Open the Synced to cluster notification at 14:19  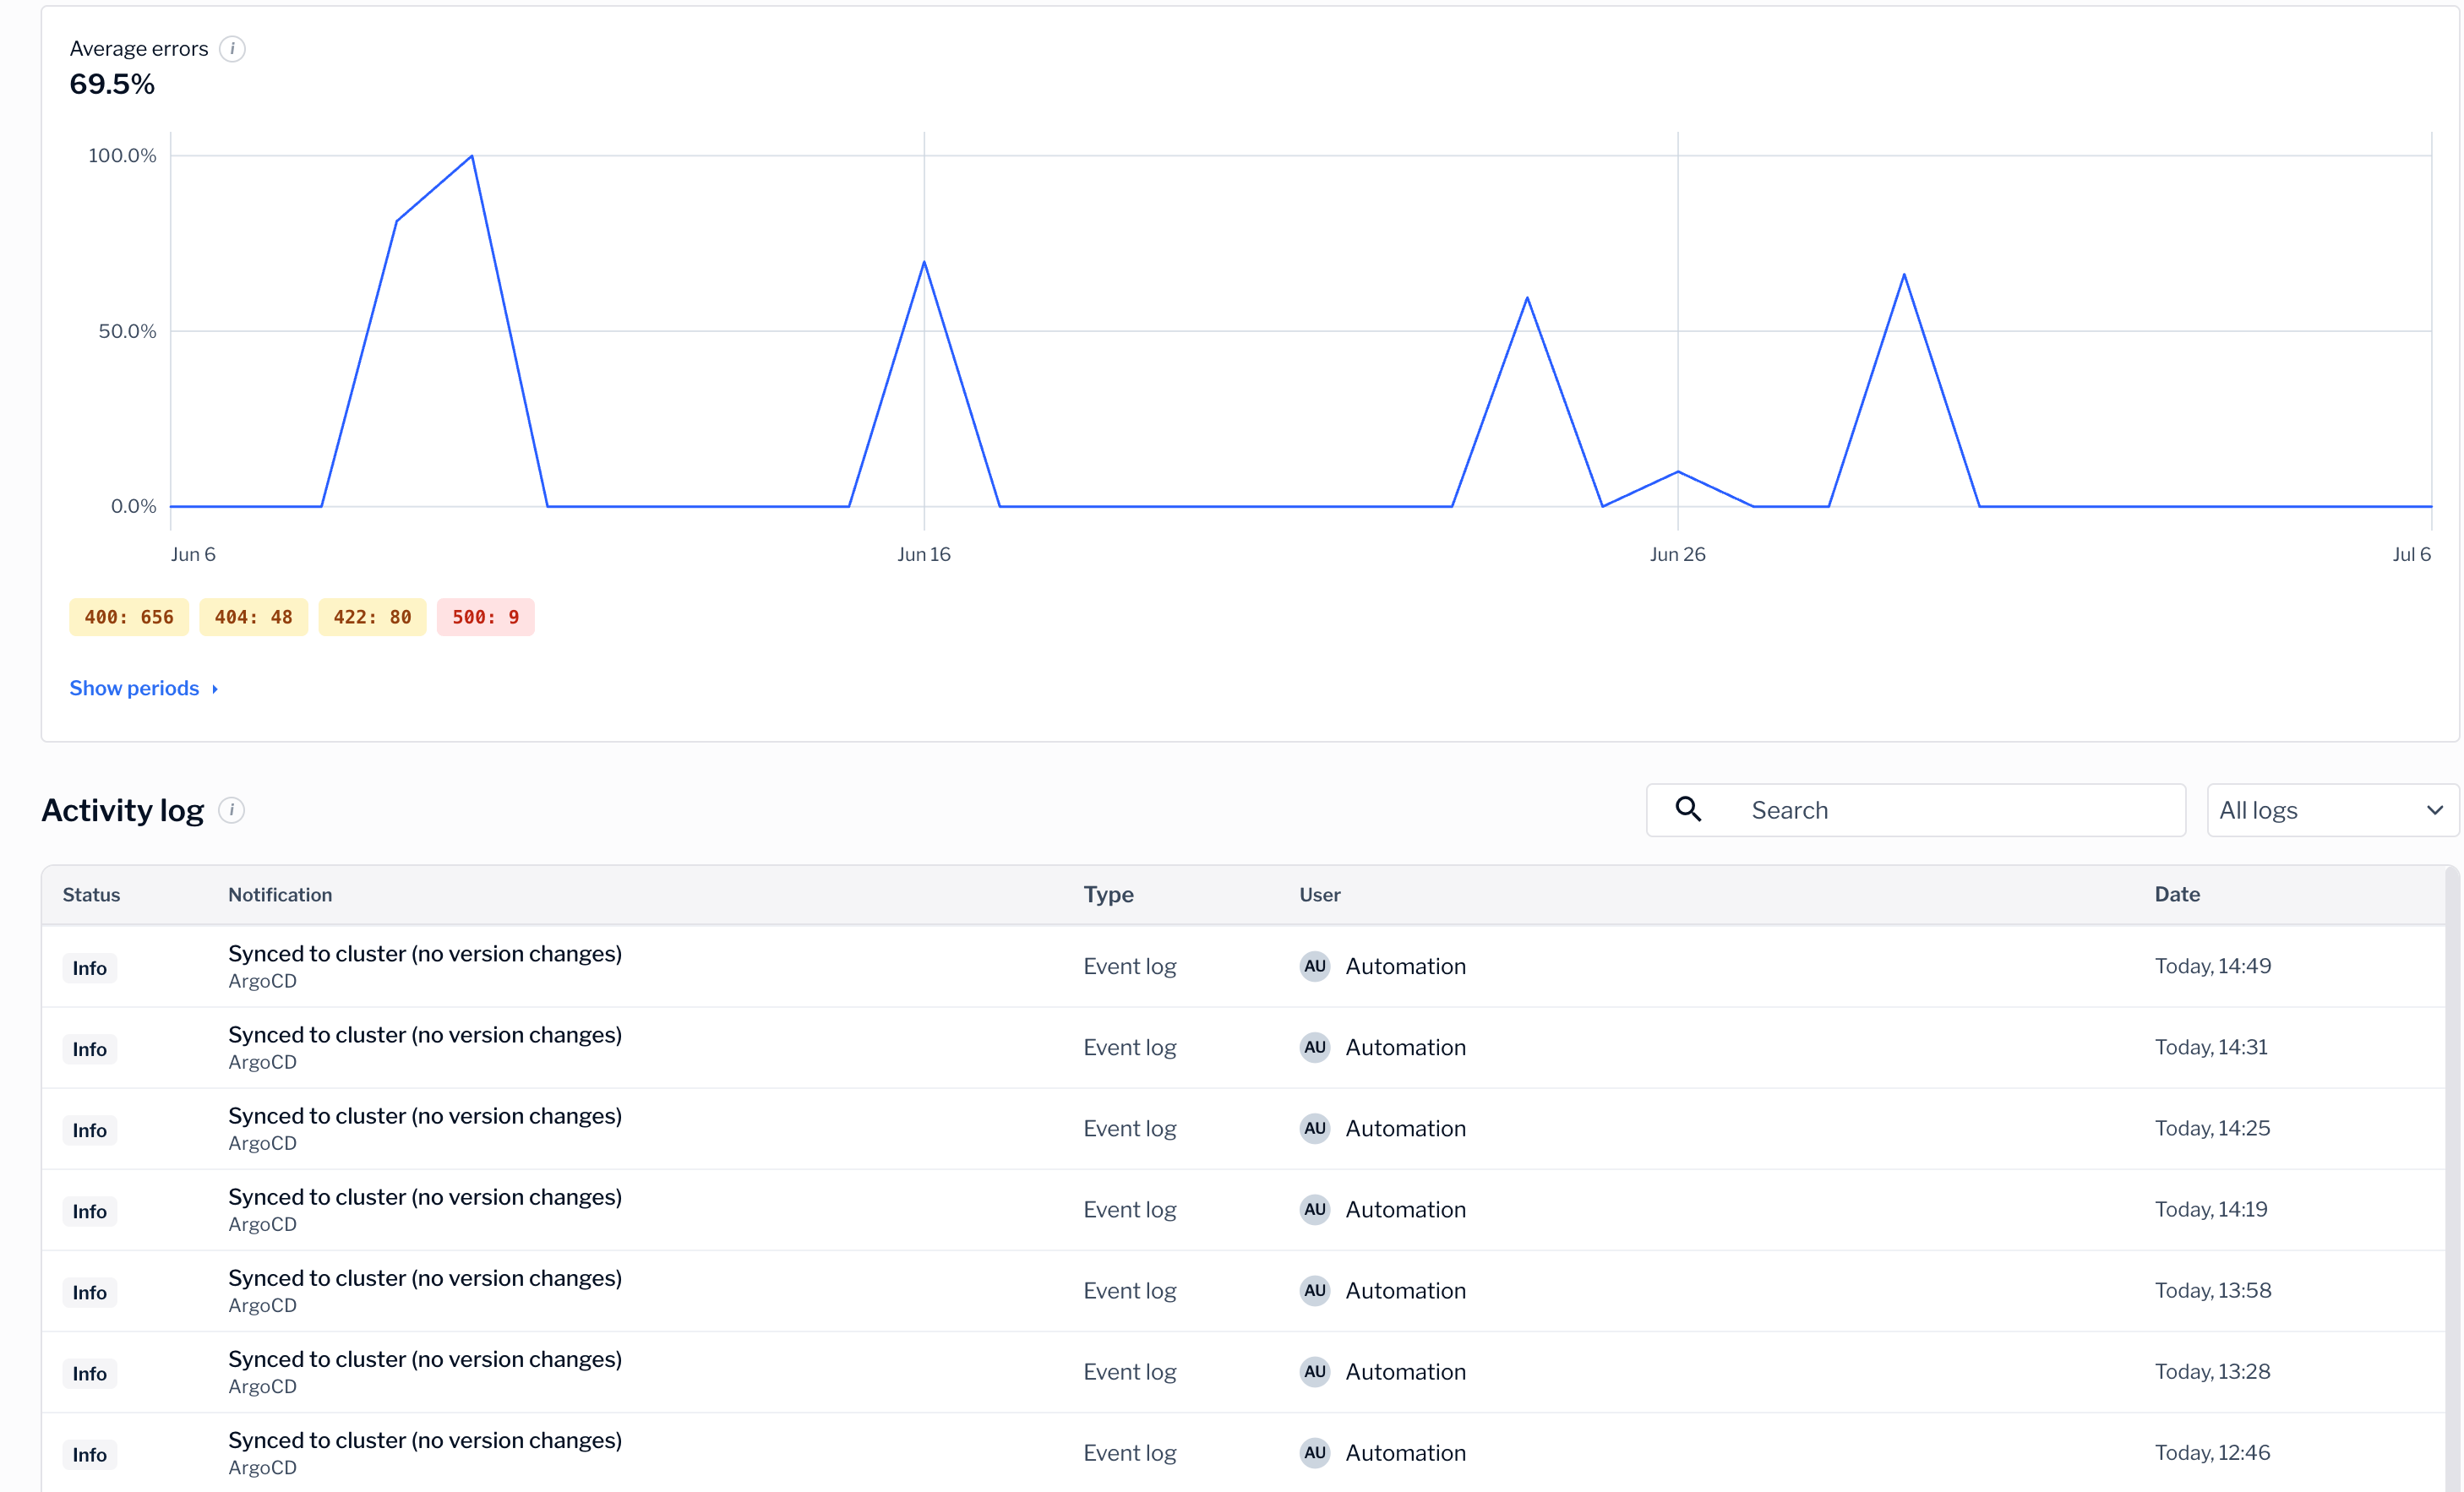click(425, 1197)
